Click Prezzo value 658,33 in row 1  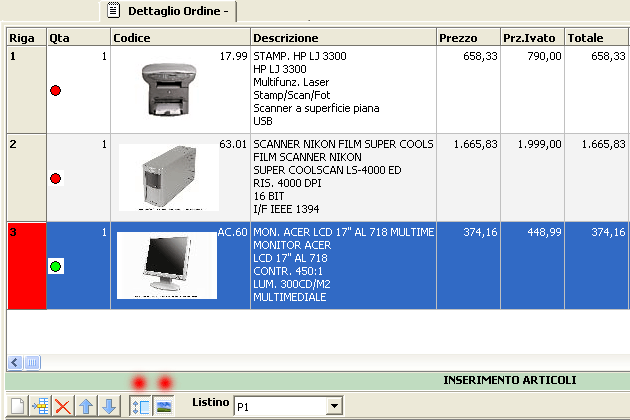pyautogui.click(x=480, y=56)
